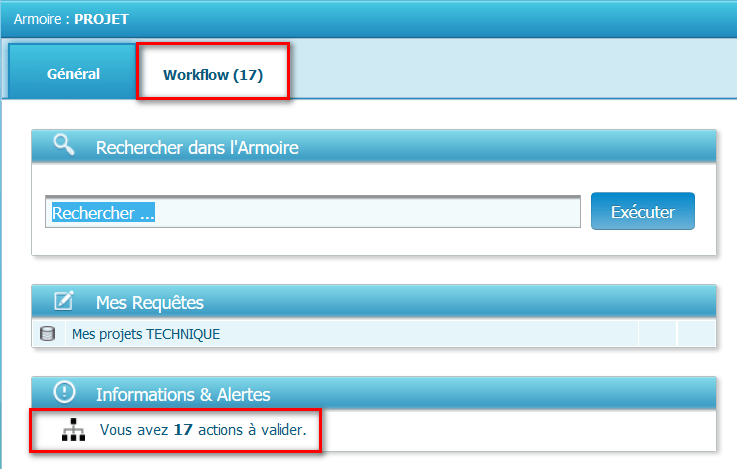Click the edit icon beside Mes Requêtes
The height and width of the screenshot is (469, 737).
coord(64,301)
